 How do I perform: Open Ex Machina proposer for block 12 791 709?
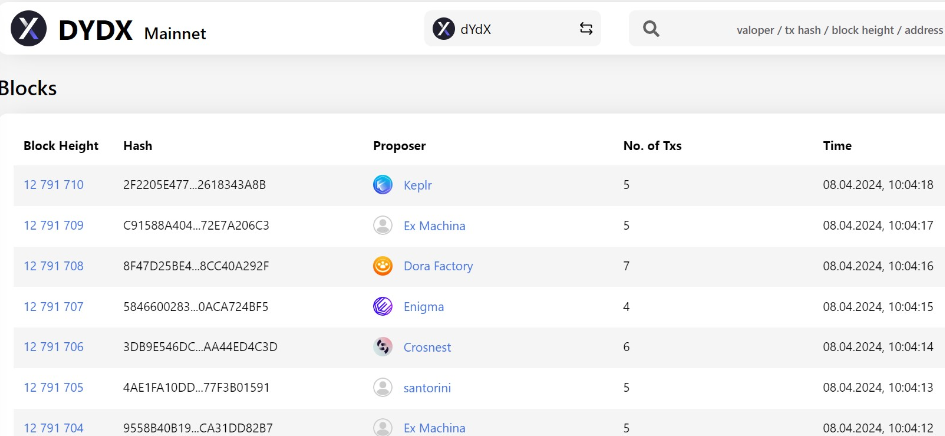[x=435, y=226]
